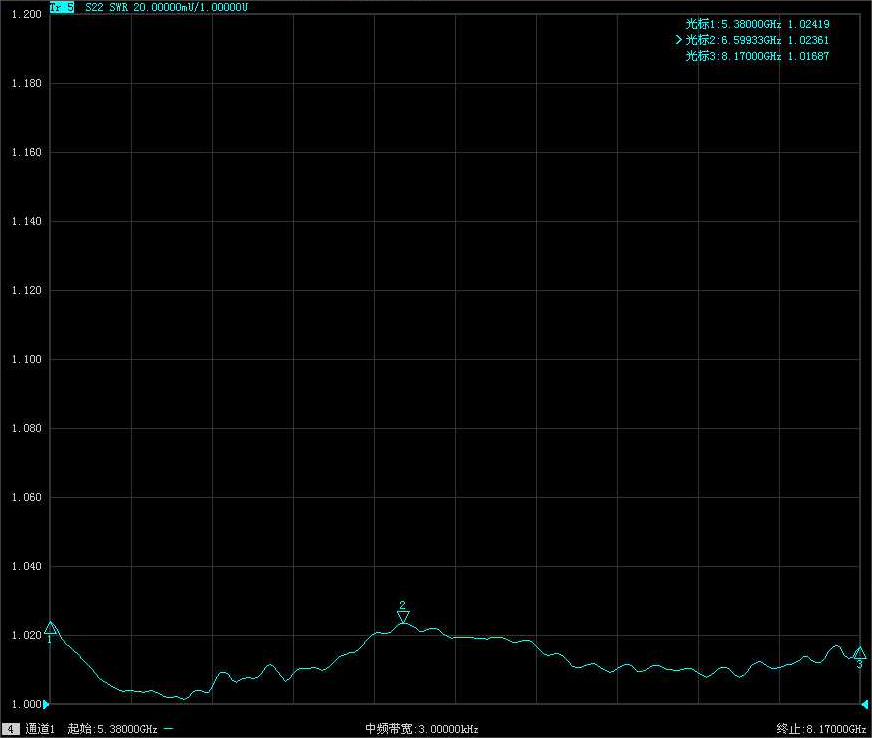Click the right reference level arrow indicator
The width and height of the screenshot is (872, 738).
click(x=863, y=704)
